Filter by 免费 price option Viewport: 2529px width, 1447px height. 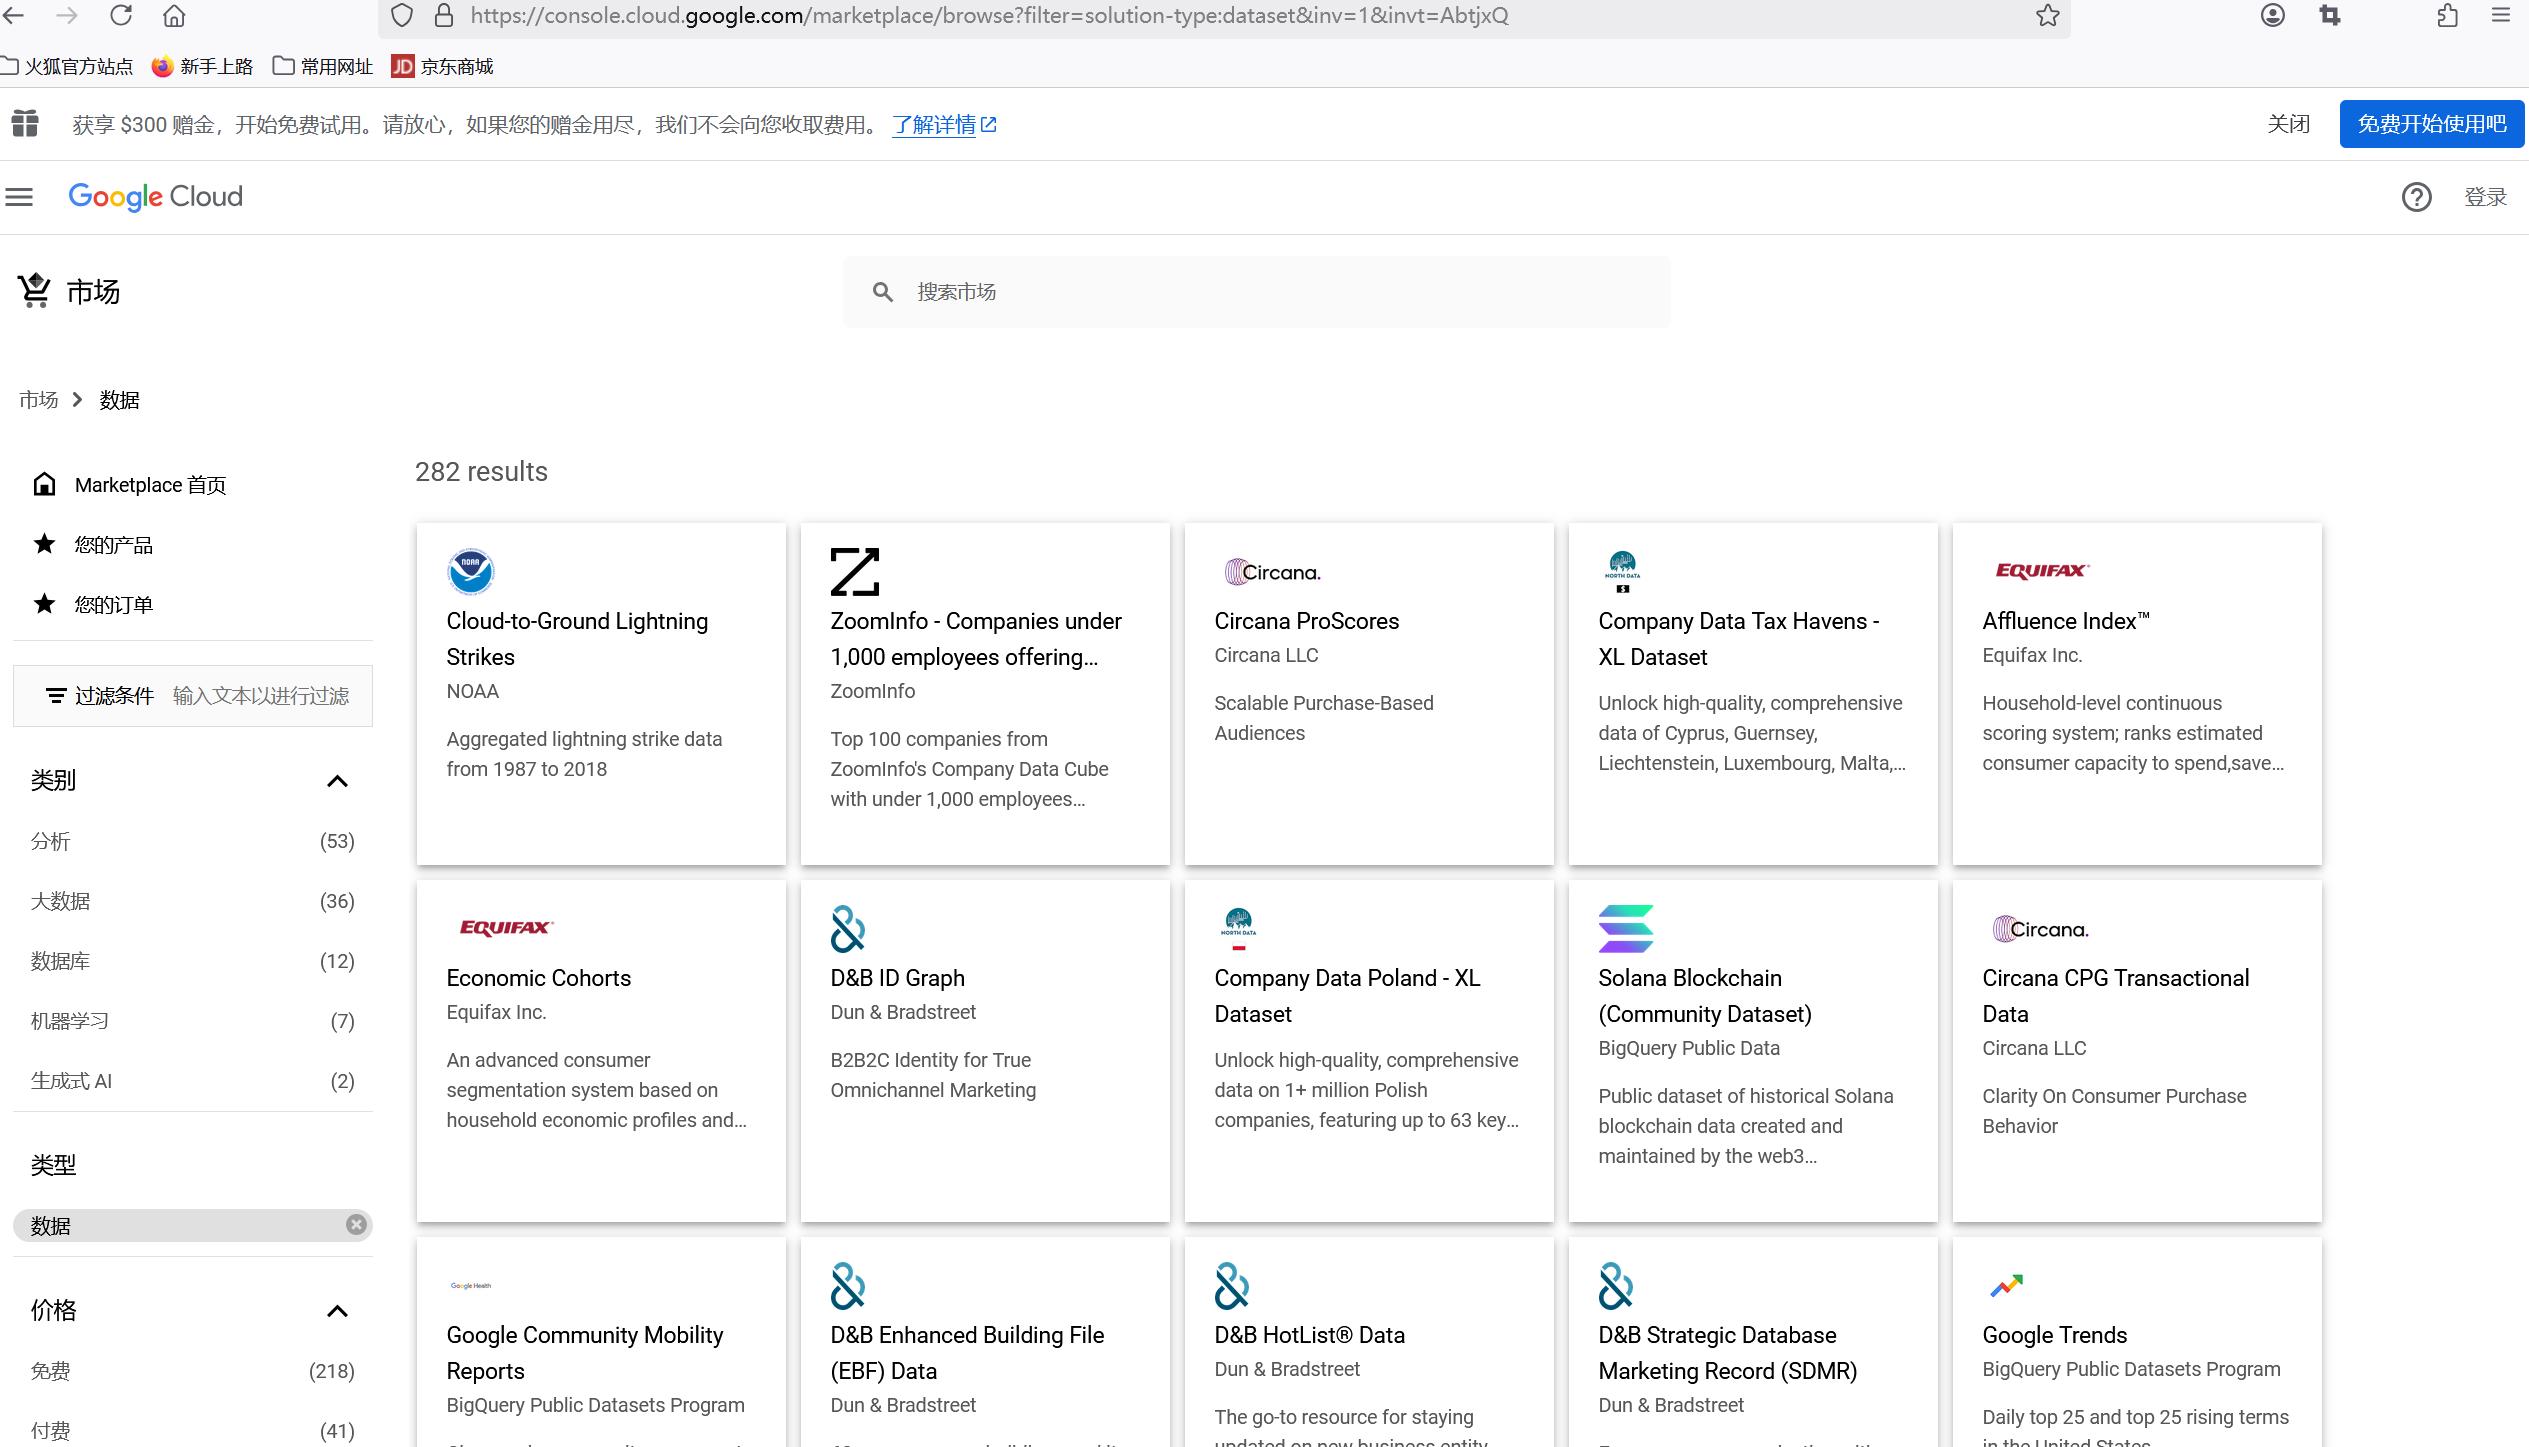pyautogui.click(x=193, y=1371)
